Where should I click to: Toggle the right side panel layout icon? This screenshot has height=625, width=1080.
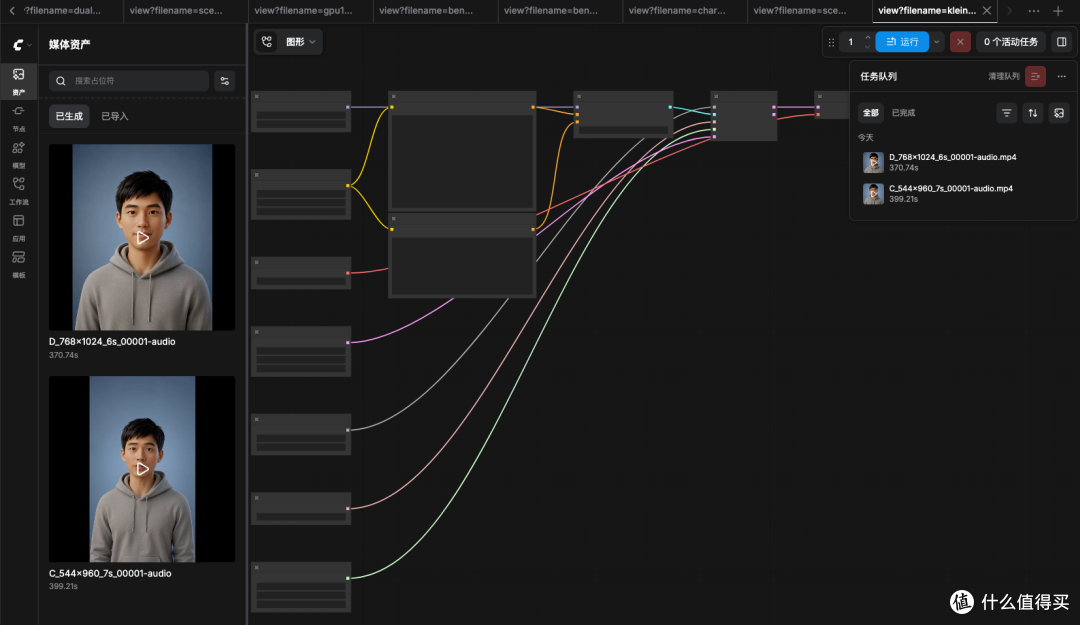pyautogui.click(x=1061, y=42)
